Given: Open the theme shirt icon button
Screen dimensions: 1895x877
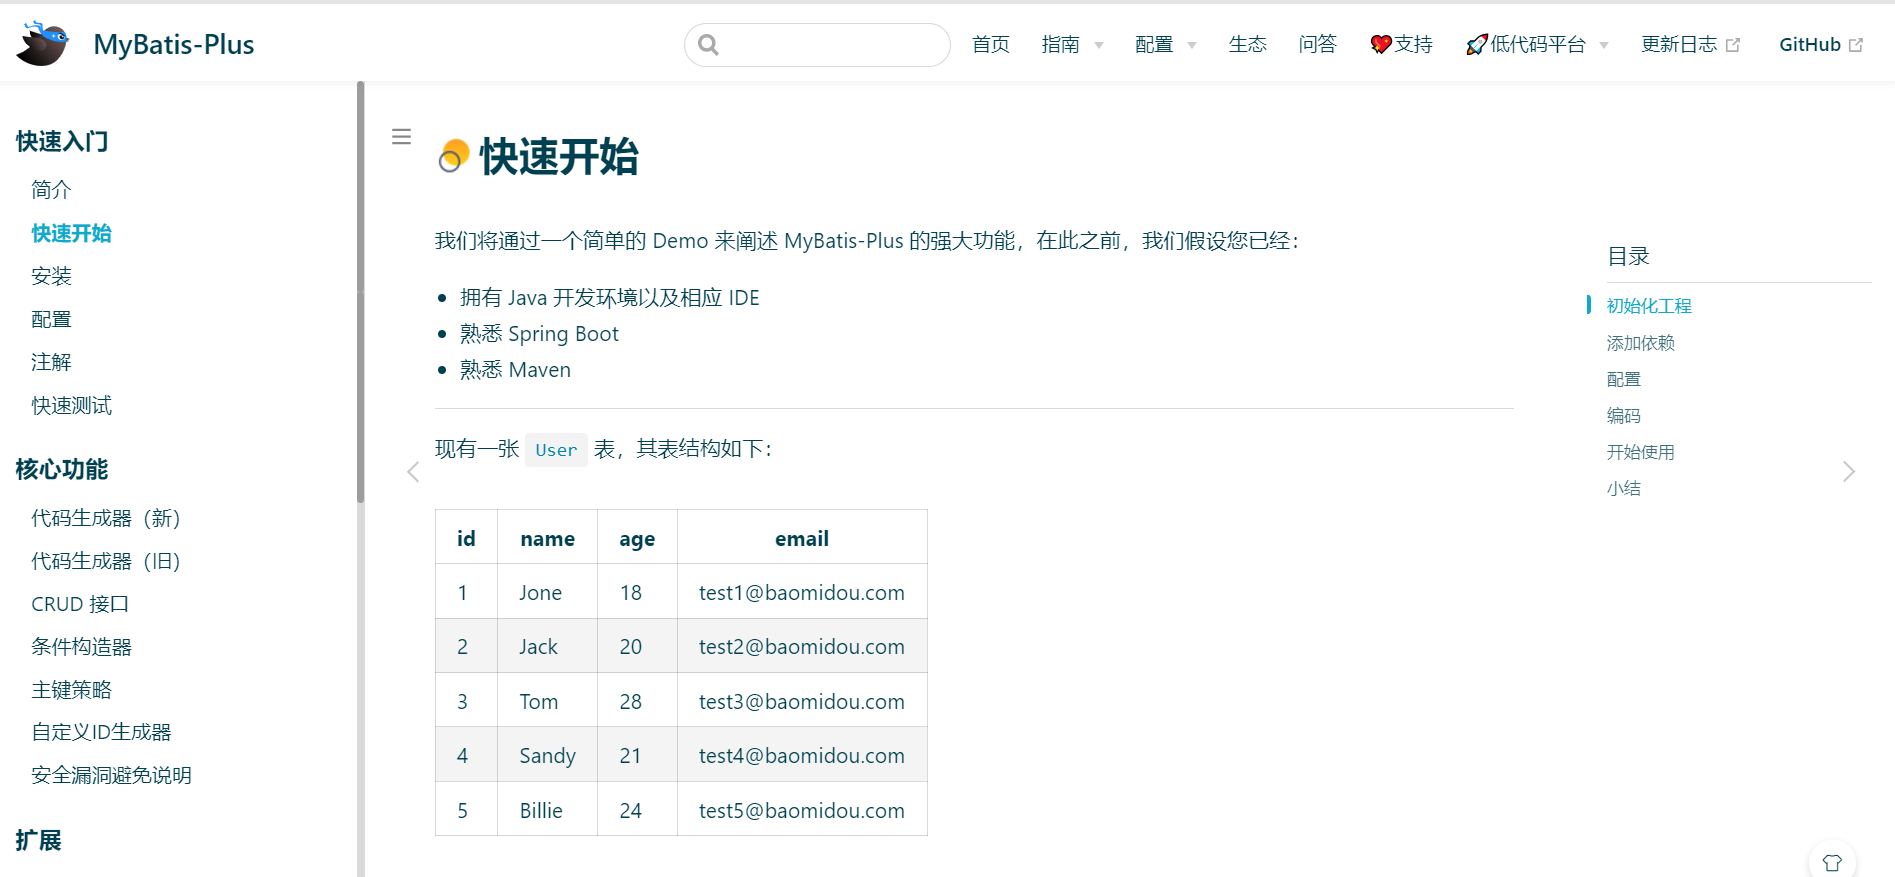Looking at the screenshot, I should pos(1832,862).
